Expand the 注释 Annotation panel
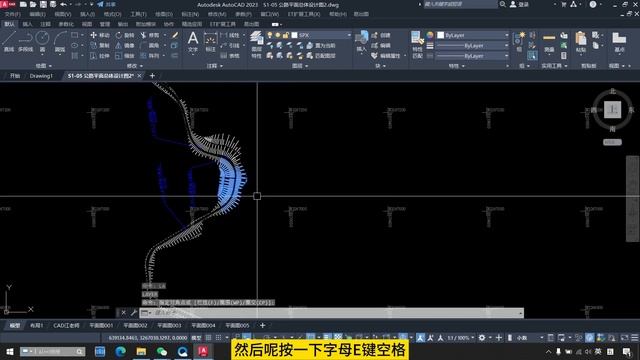The width and height of the screenshot is (640, 360). pos(214,66)
